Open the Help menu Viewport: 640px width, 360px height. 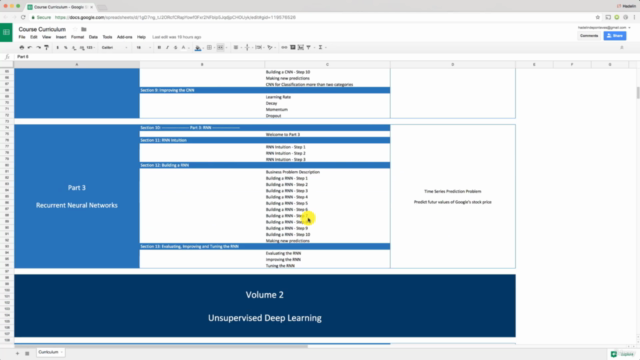141,37
